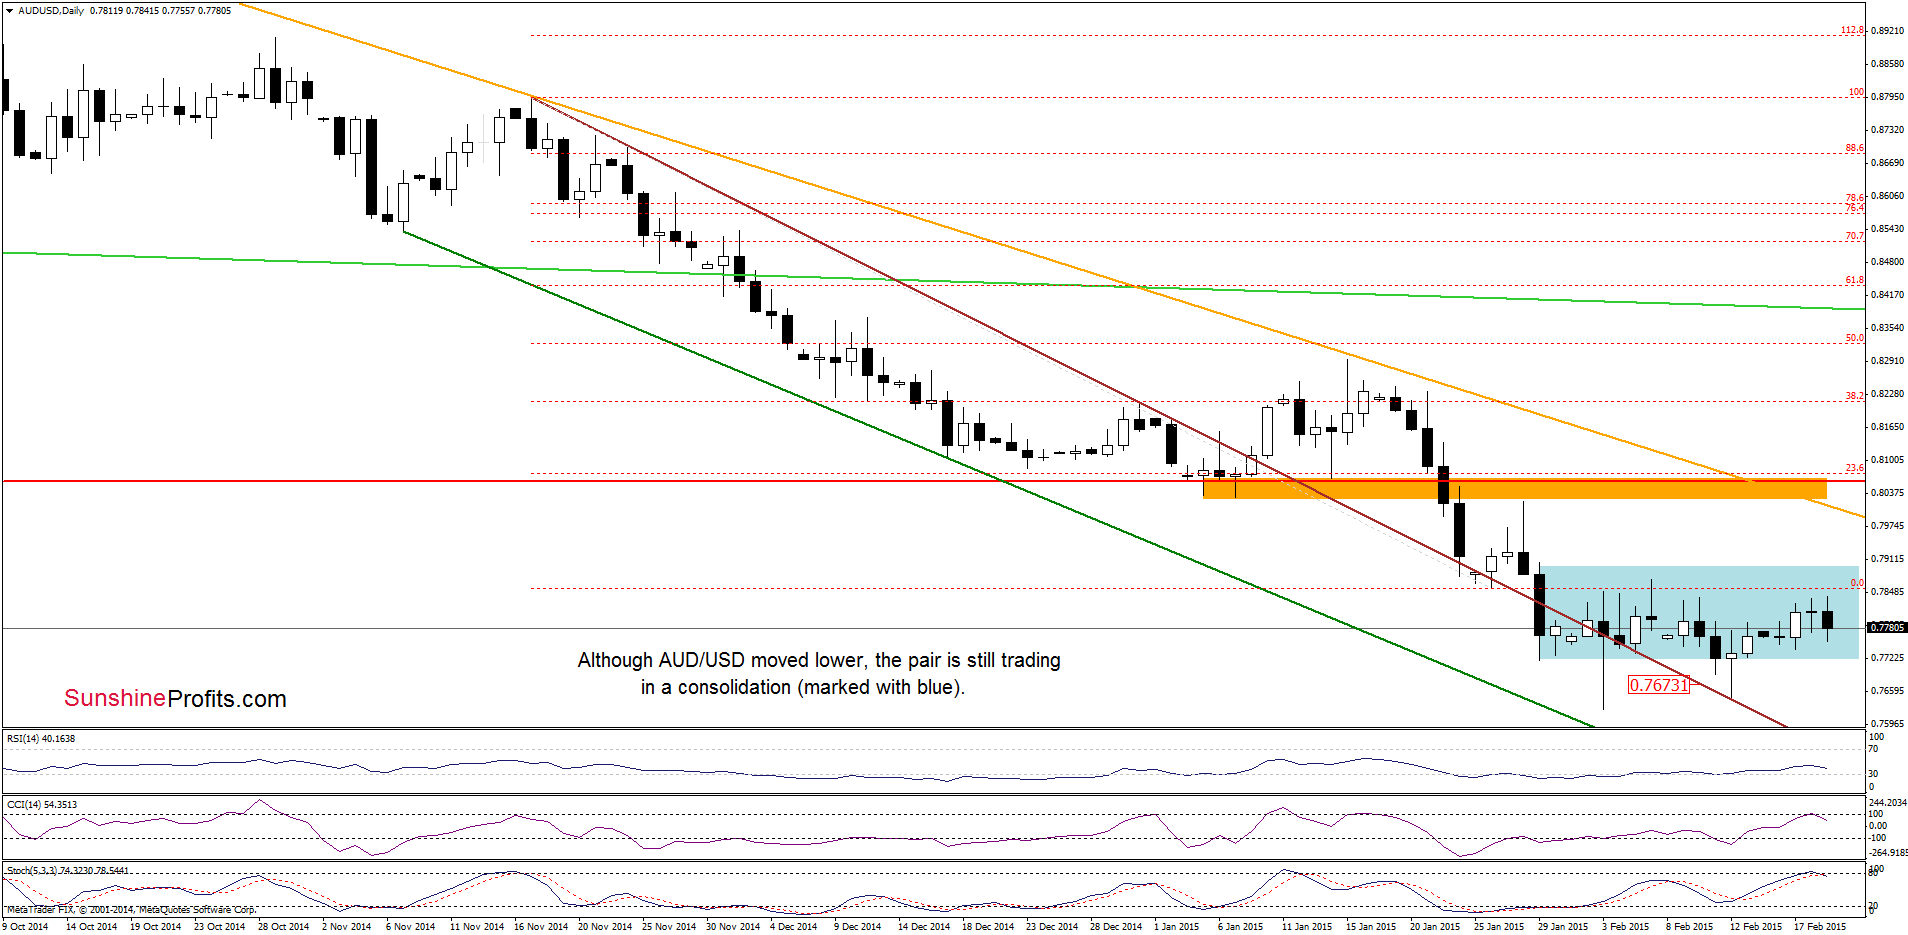Click the 0.79115 price axis label
Viewport: 1908px width, 935px height.
(x=1887, y=558)
